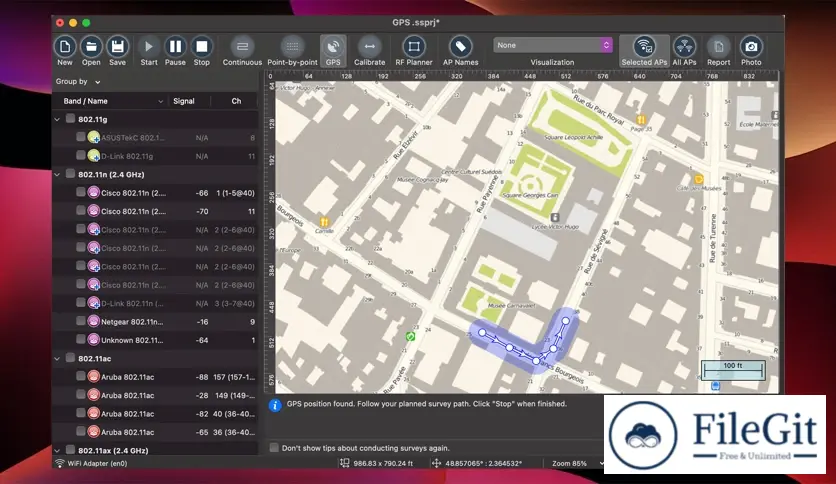Open the Zoom 85% control
Image resolution: width=836 pixels, height=484 pixels.
coord(577,463)
